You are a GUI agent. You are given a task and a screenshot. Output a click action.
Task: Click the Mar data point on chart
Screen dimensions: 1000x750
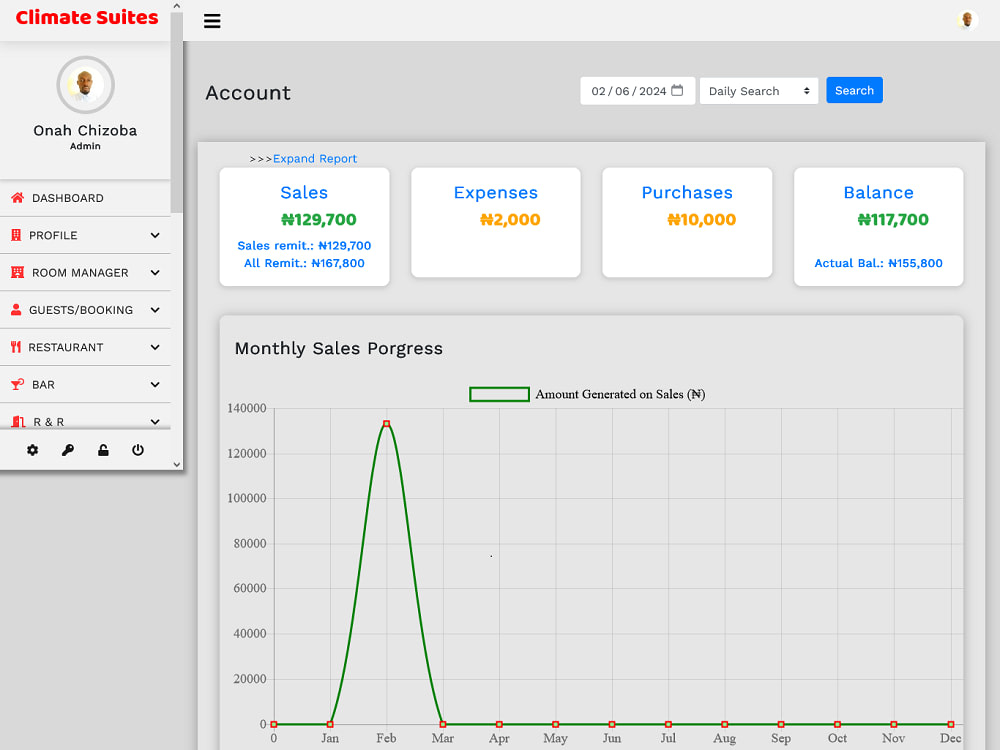tap(443, 724)
